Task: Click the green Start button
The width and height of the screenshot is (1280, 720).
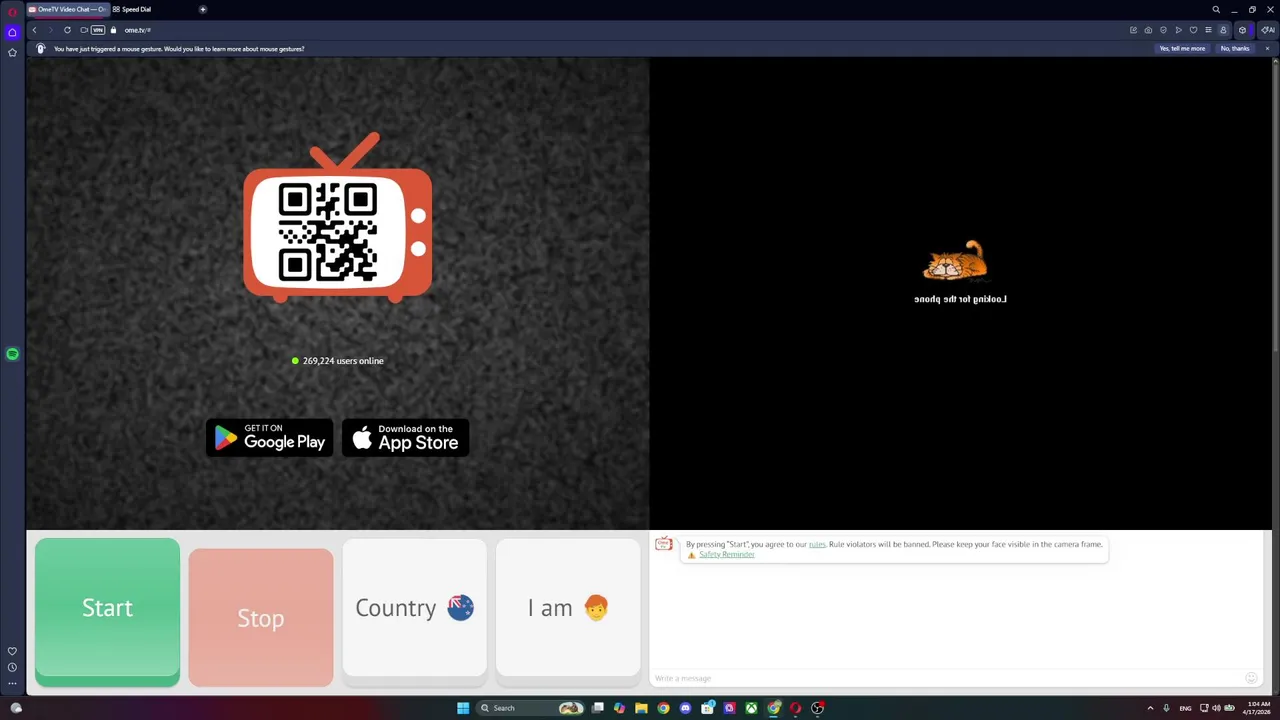Action: tap(107, 612)
